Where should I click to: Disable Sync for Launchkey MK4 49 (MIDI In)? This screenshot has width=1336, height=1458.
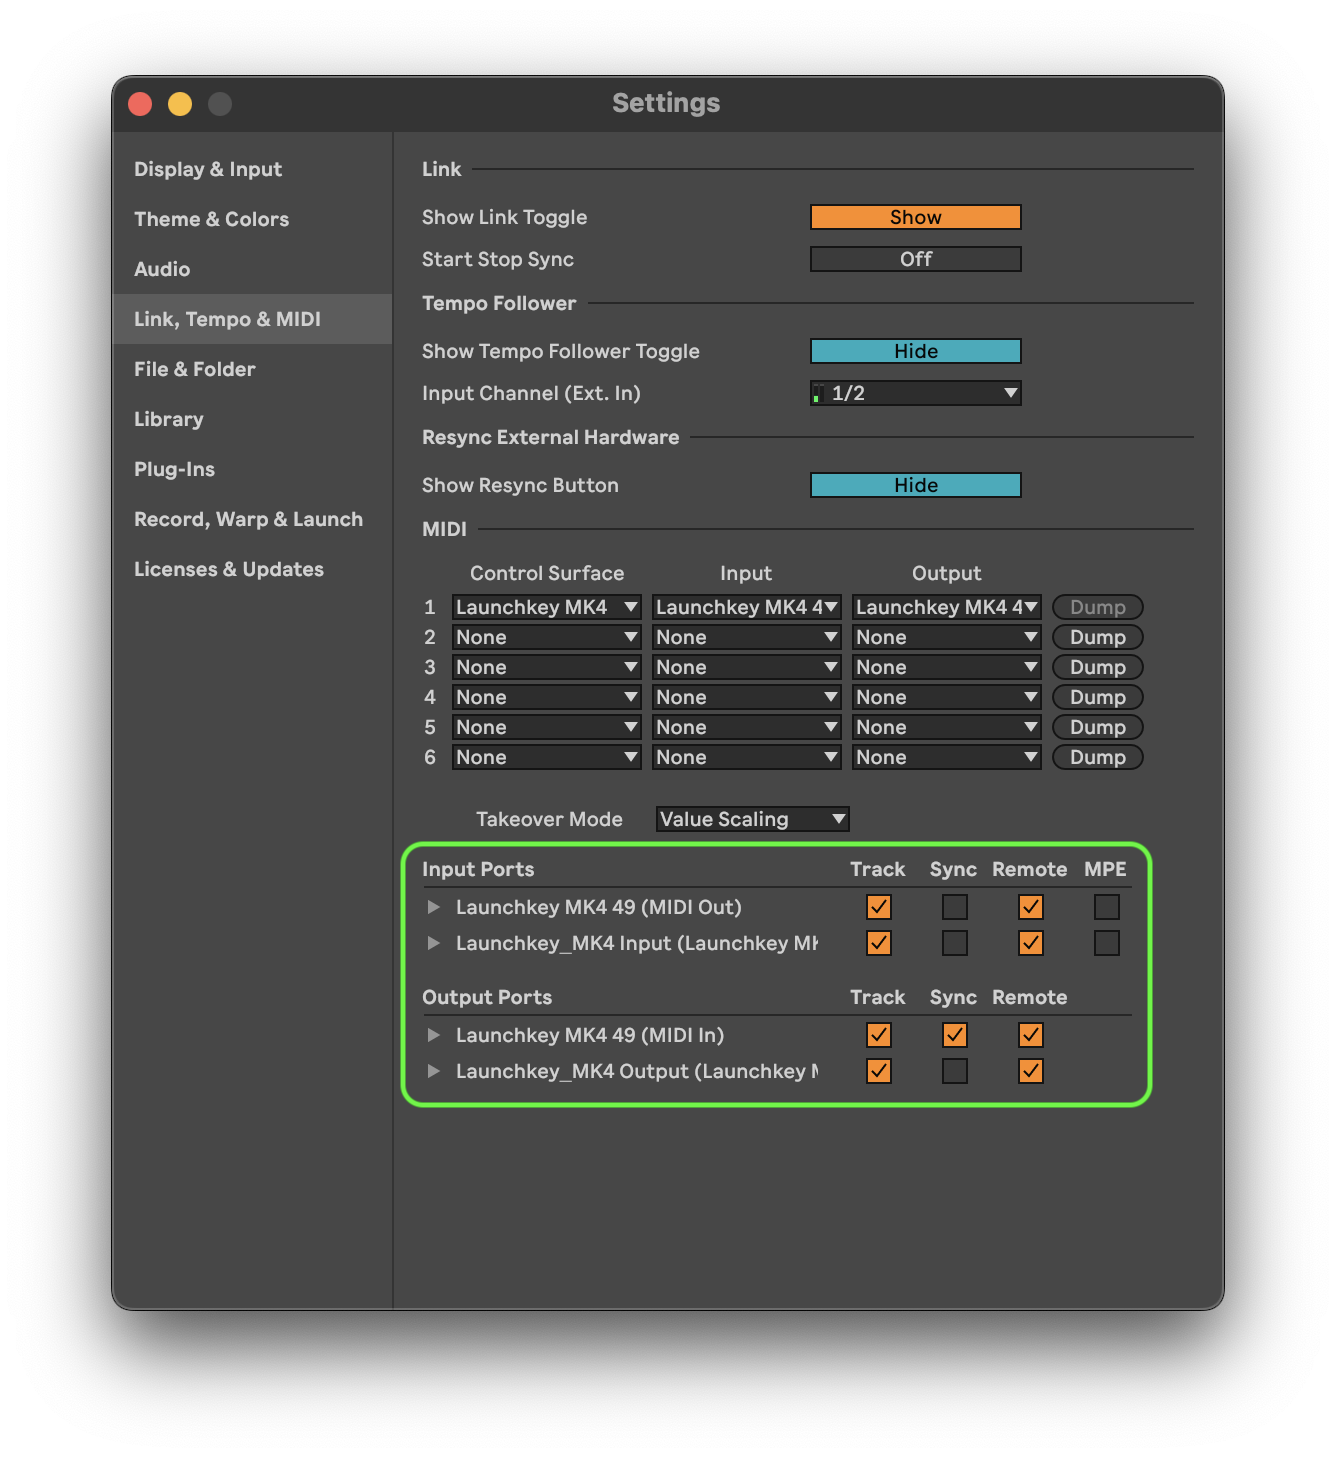click(x=955, y=1035)
